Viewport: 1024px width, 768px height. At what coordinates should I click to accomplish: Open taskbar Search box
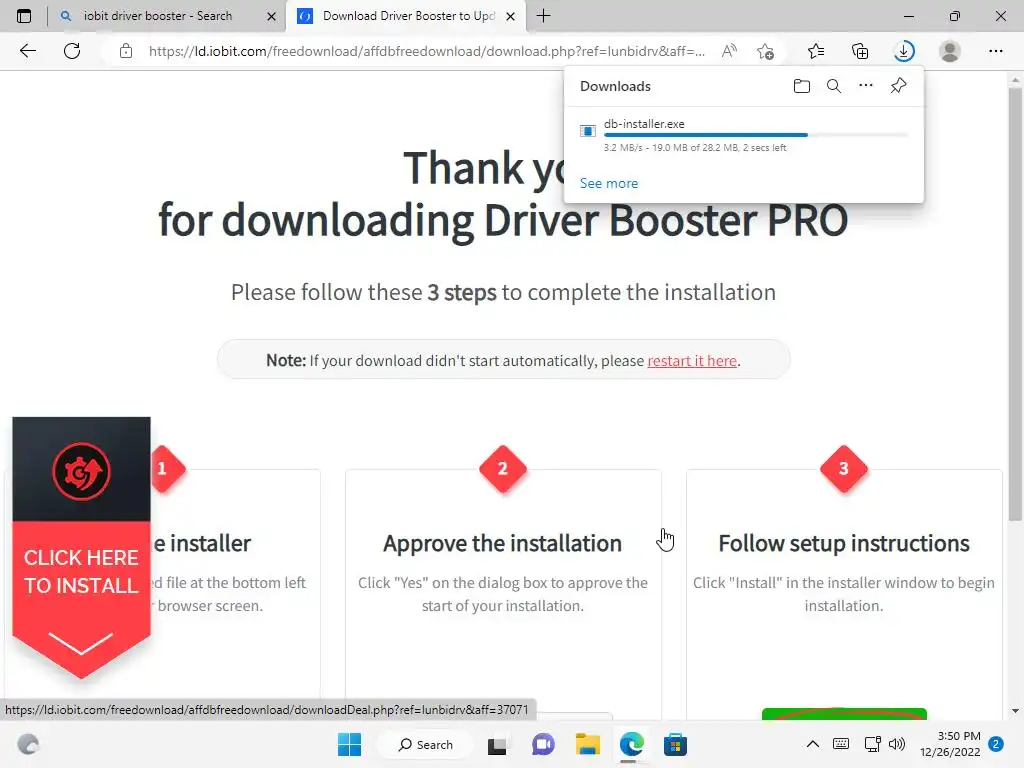coord(426,744)
